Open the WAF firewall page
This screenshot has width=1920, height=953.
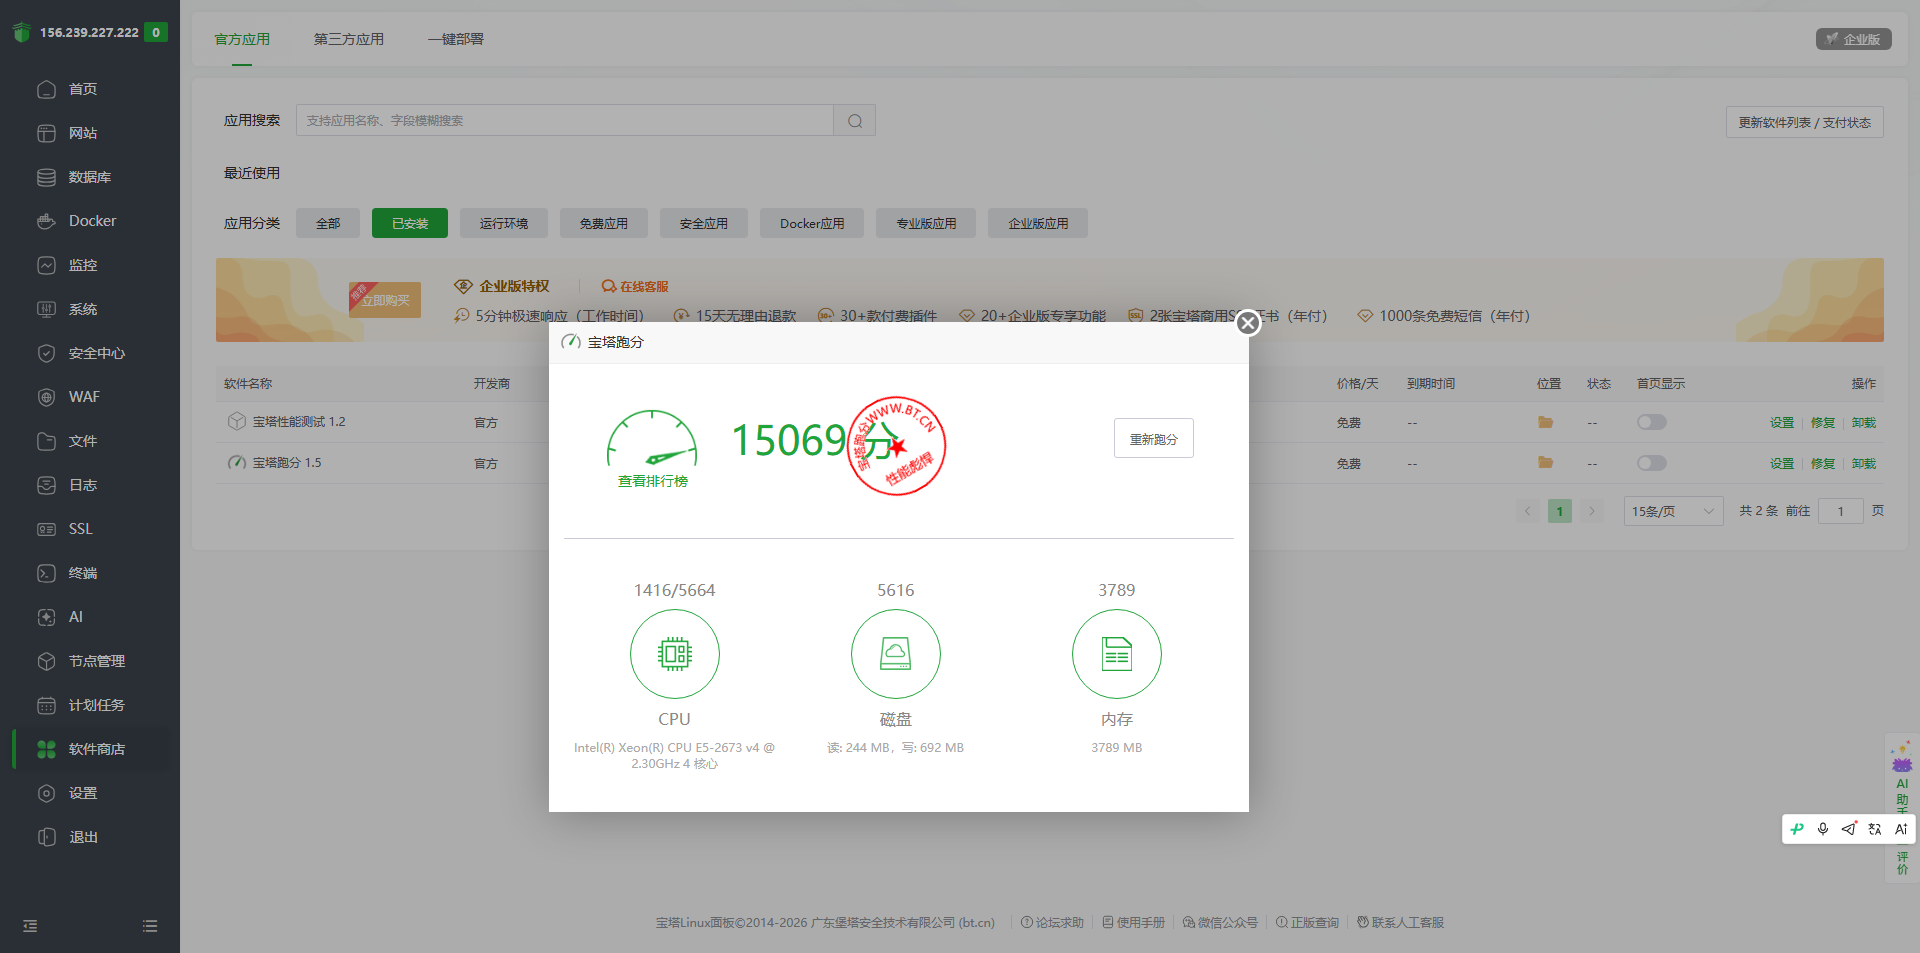[x=84, y=397]
